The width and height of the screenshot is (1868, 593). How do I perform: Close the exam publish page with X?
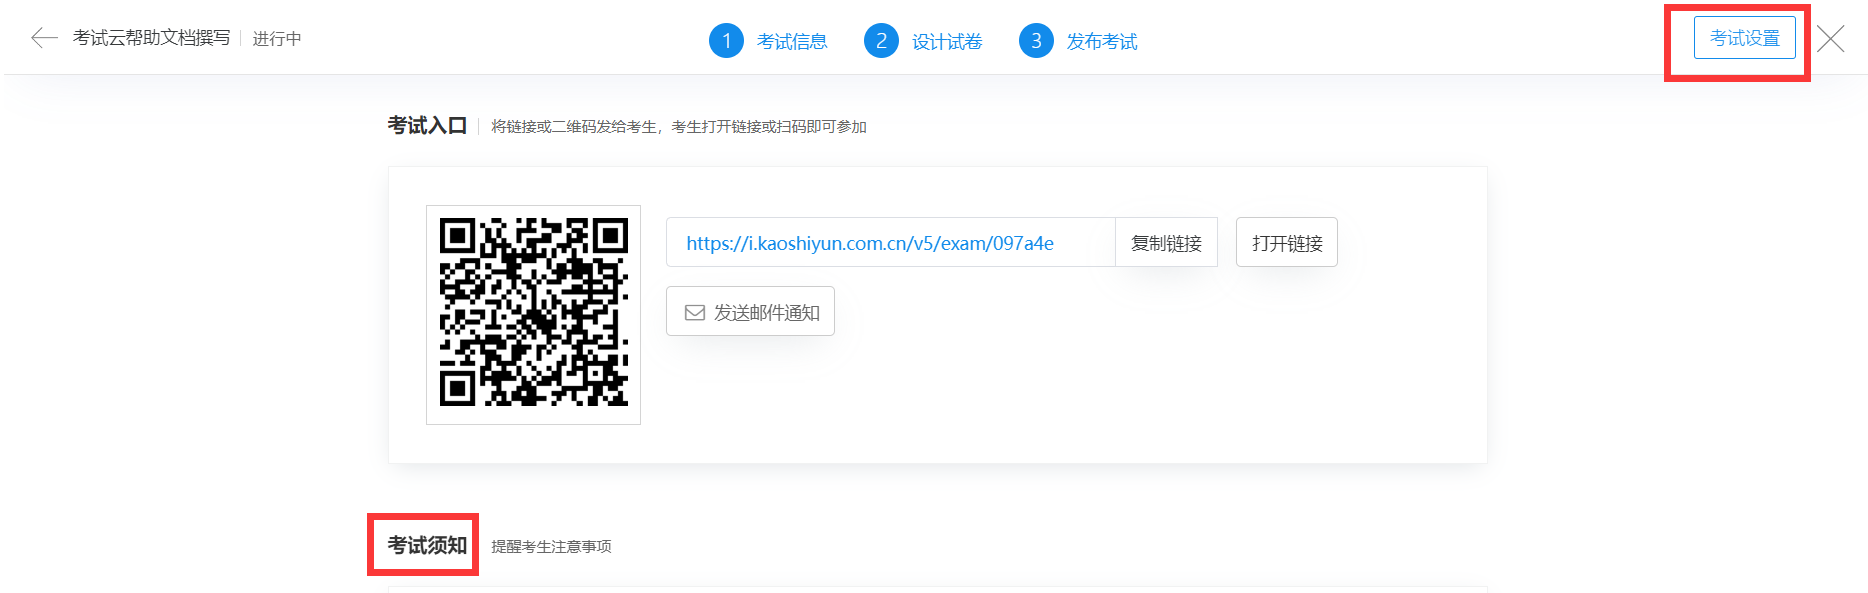pyautogui.click(x=1831, y=38)
